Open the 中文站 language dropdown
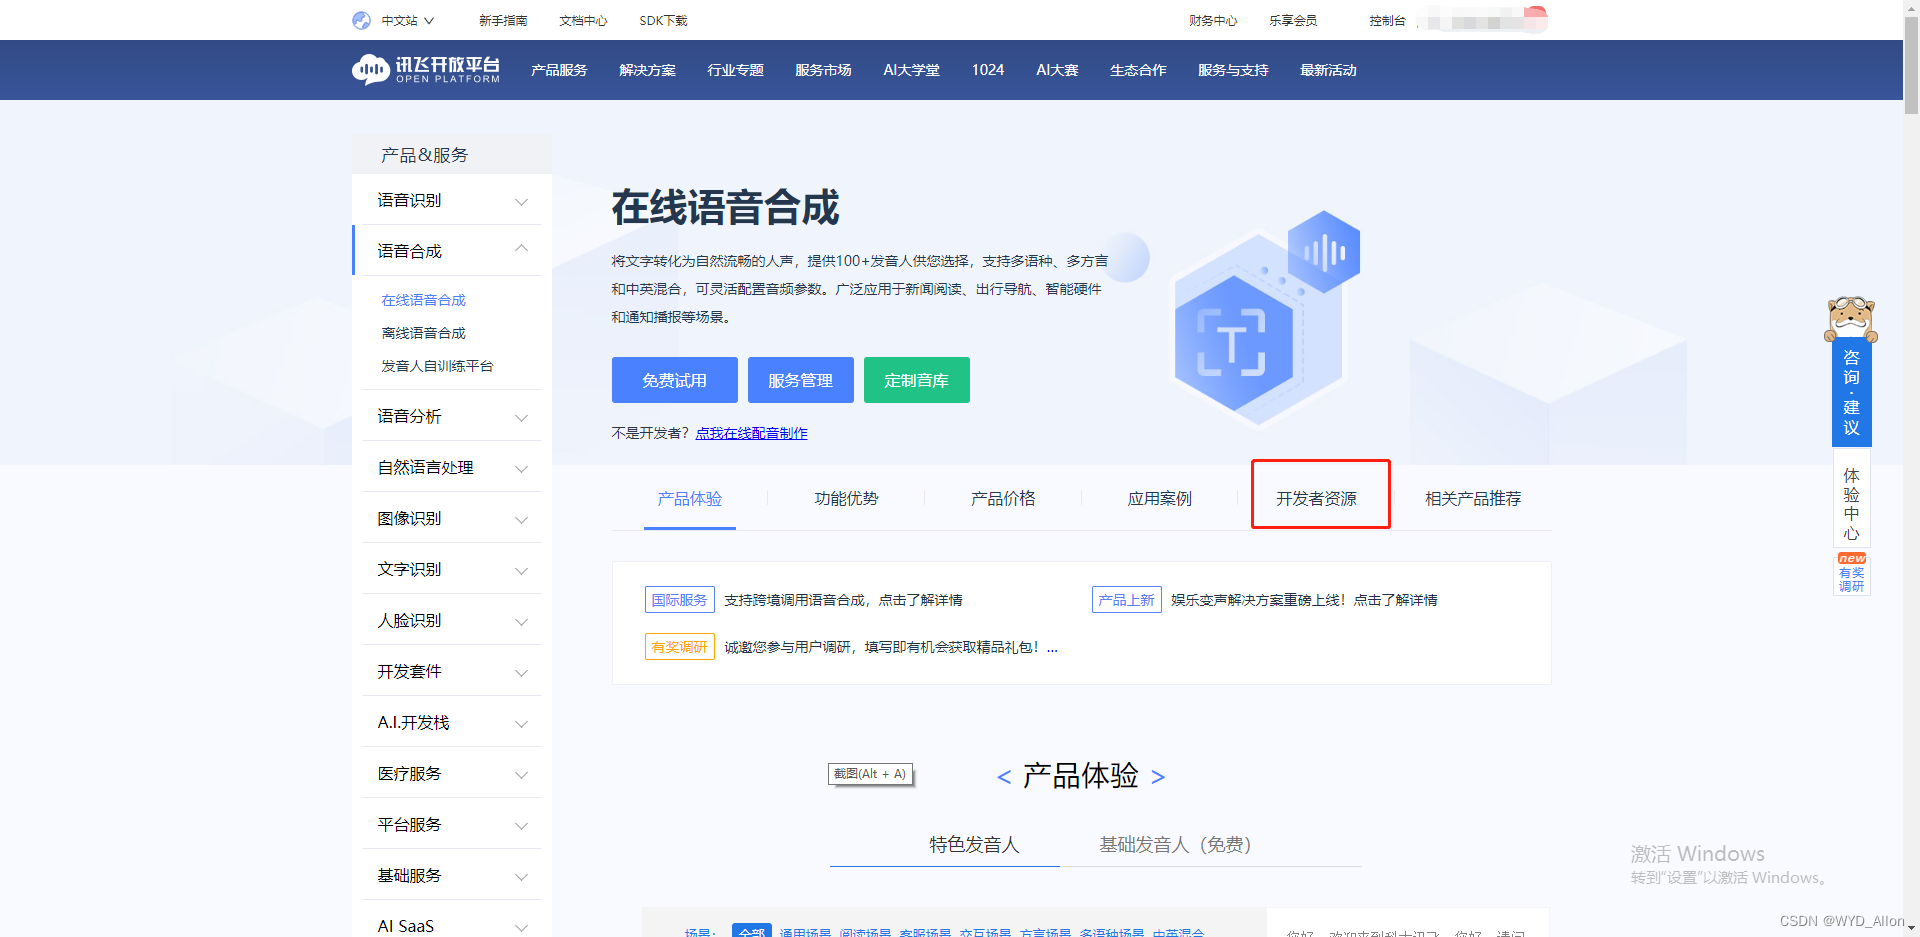 [x=407, y=20]
